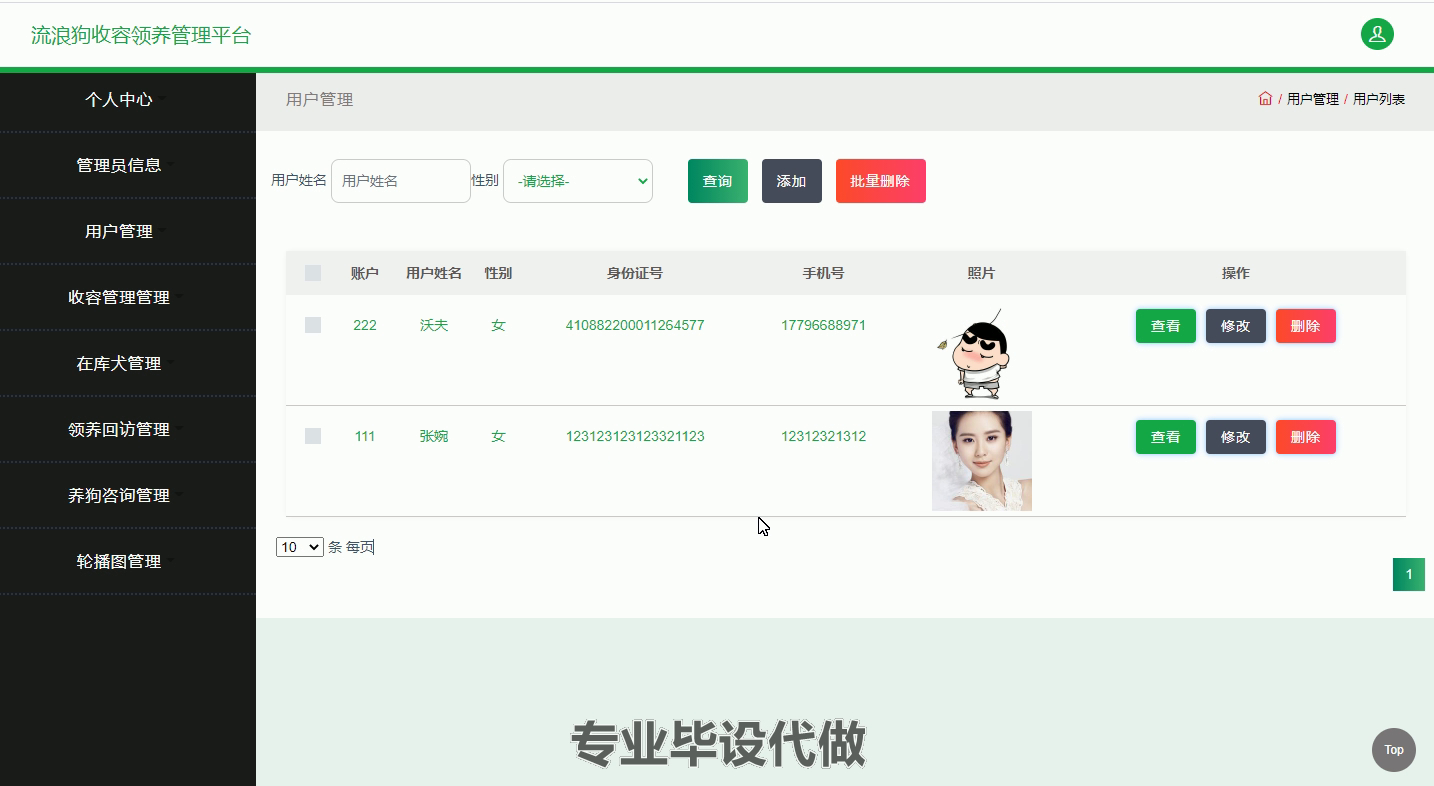Click the name cell 张婉
The width and height of the screenshot is (1434, 786).
434,436
